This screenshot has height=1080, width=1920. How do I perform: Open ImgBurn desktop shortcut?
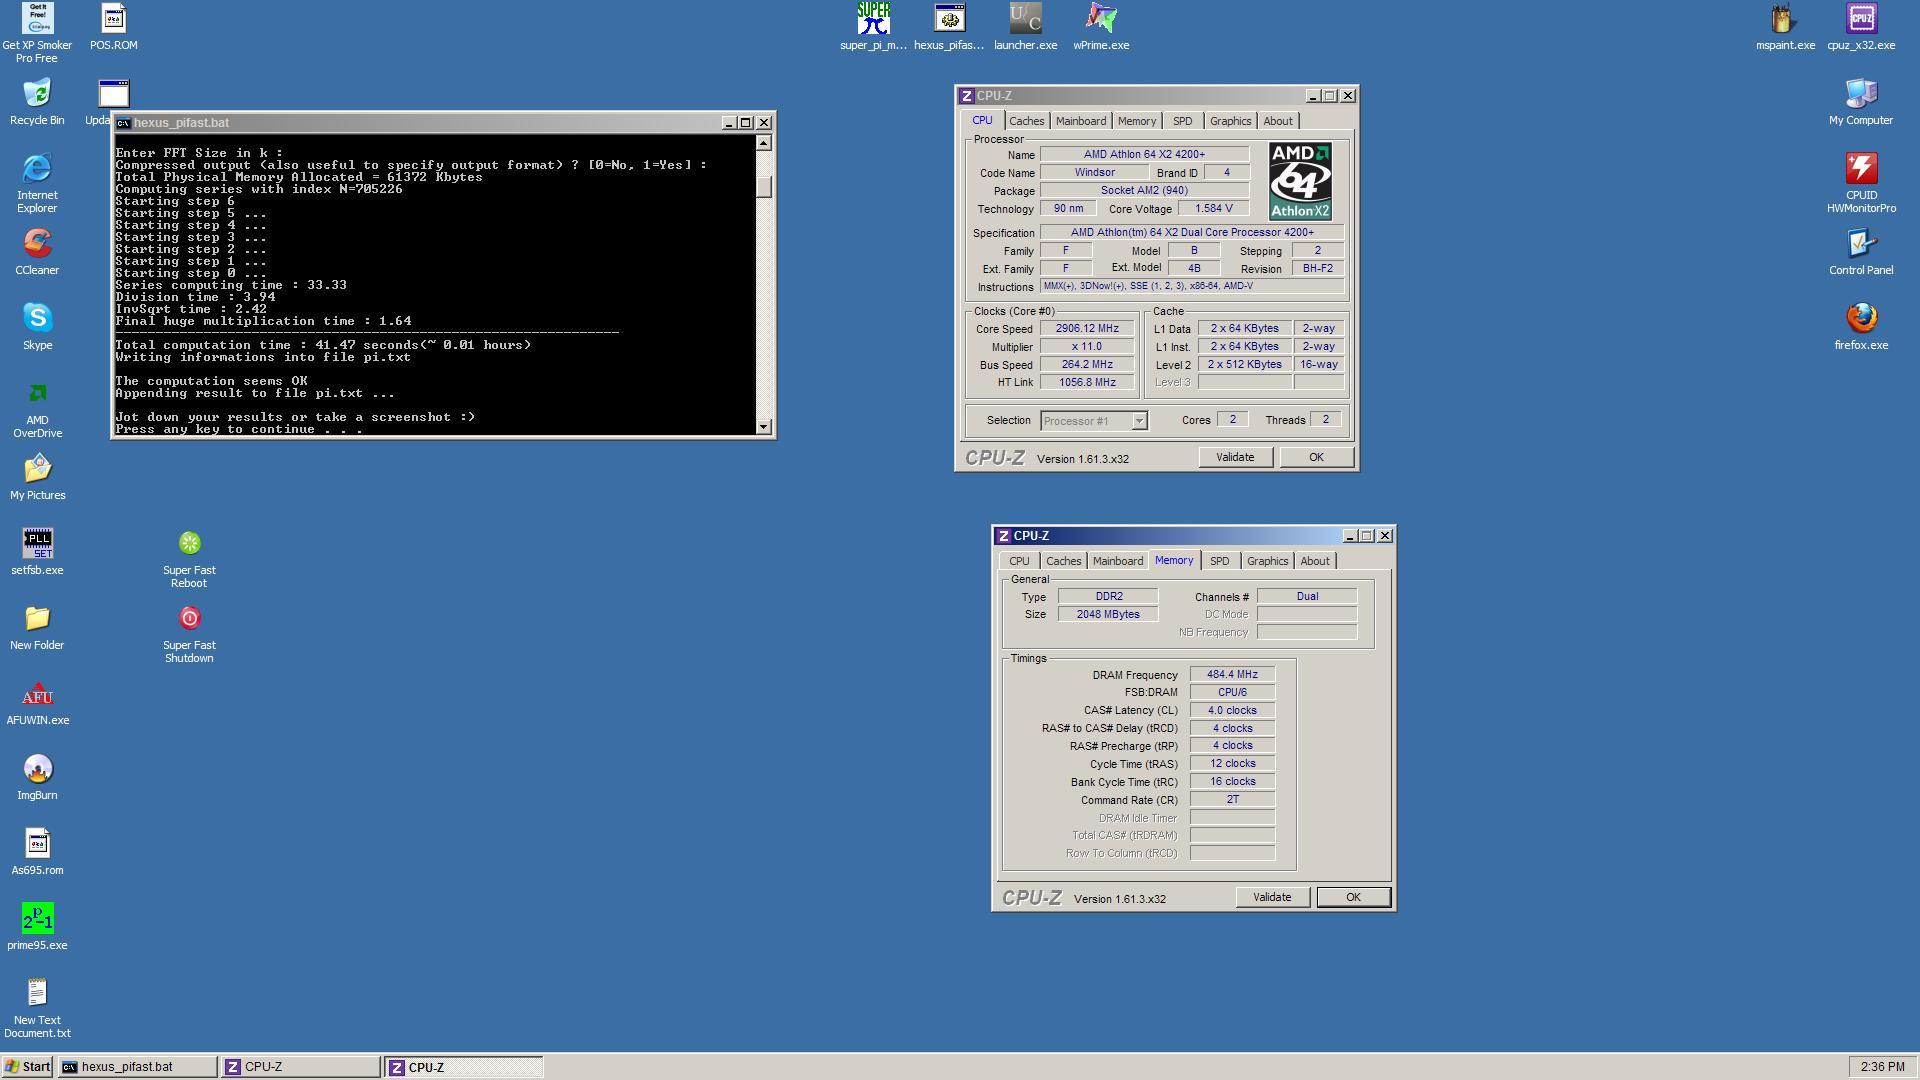37,777
